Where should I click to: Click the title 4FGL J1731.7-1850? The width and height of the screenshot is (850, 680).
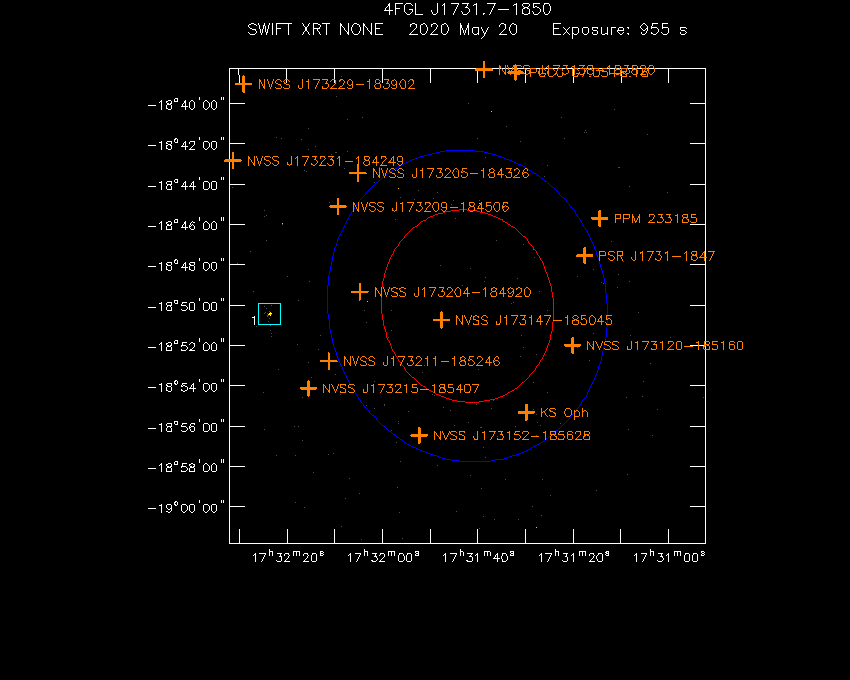pos(467,9)
